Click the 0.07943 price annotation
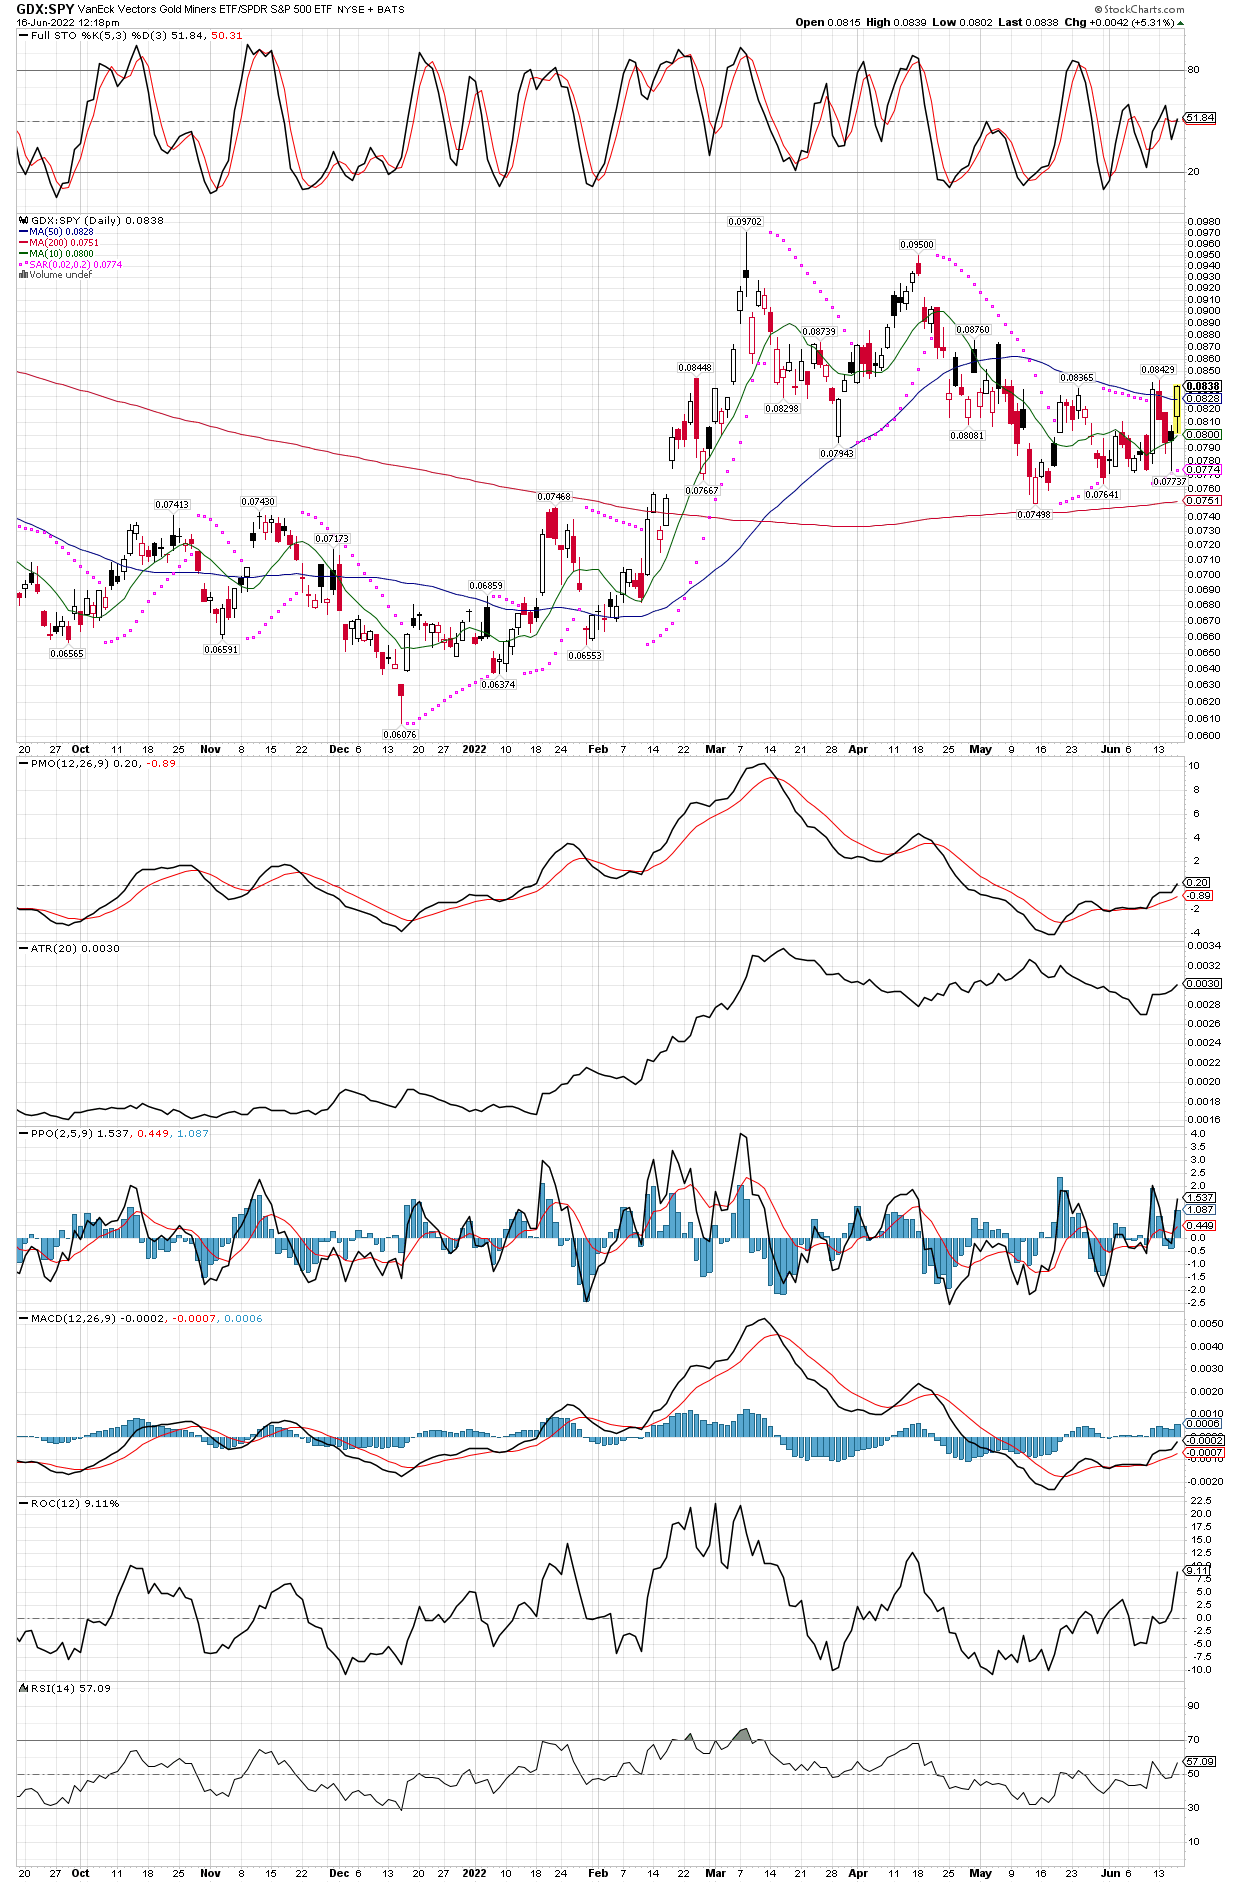Screen dimensions: 1240x1883 837,454
